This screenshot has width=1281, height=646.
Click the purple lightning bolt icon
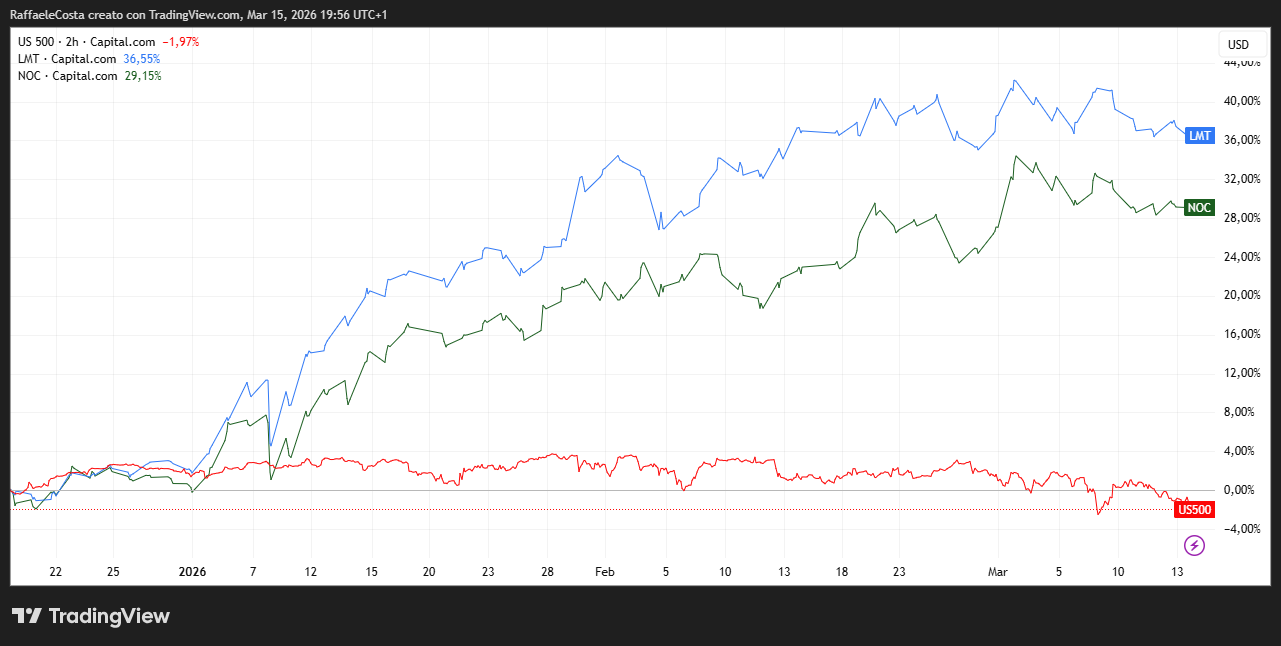(x=1194, y=545)
